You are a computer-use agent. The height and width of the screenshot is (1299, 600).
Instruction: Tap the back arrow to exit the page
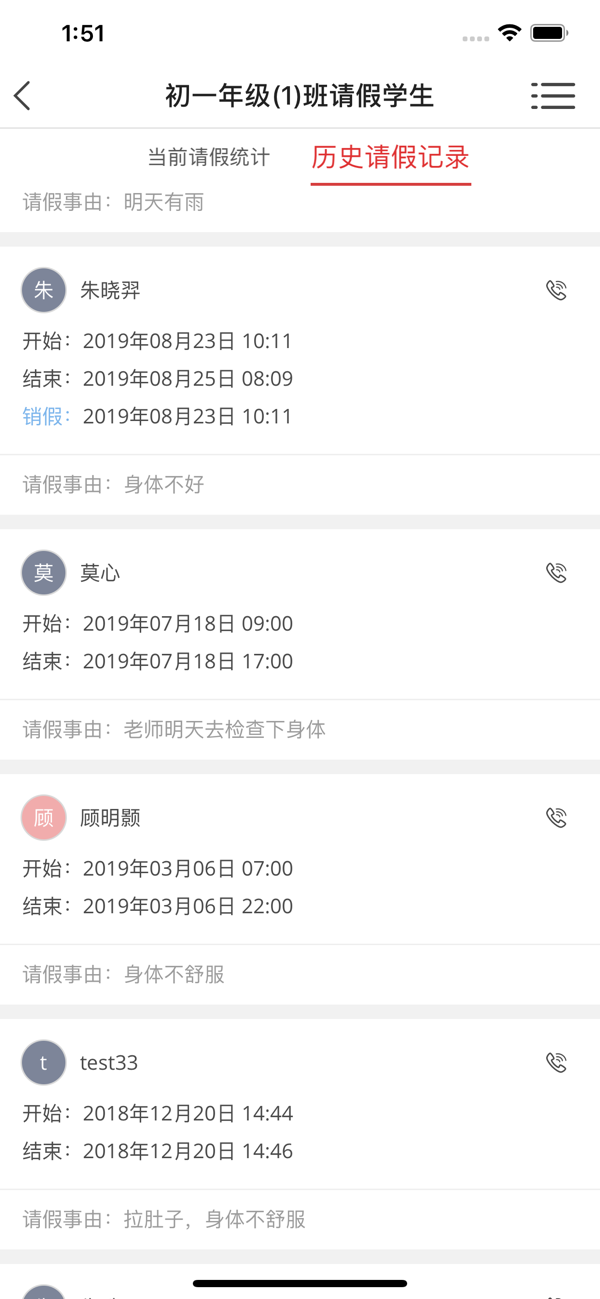pyautogui.click(x=21, y=96)
